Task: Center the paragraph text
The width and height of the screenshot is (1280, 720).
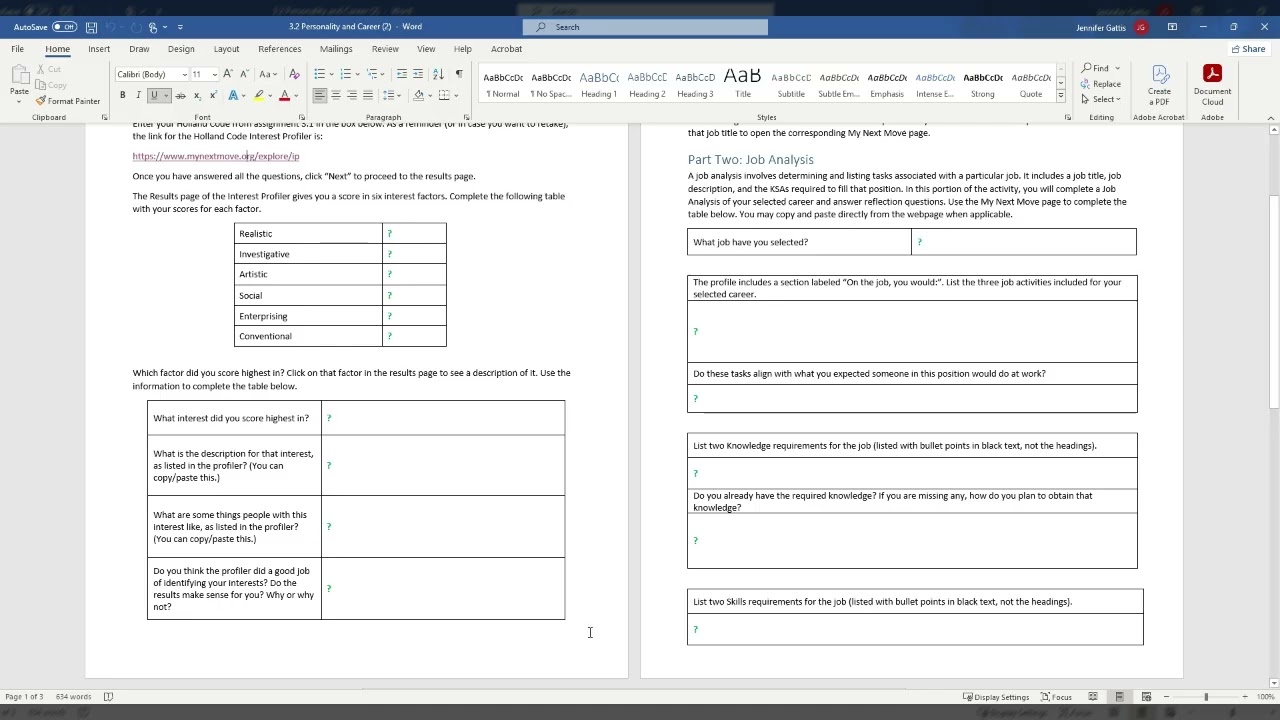Action: [336, 96]
